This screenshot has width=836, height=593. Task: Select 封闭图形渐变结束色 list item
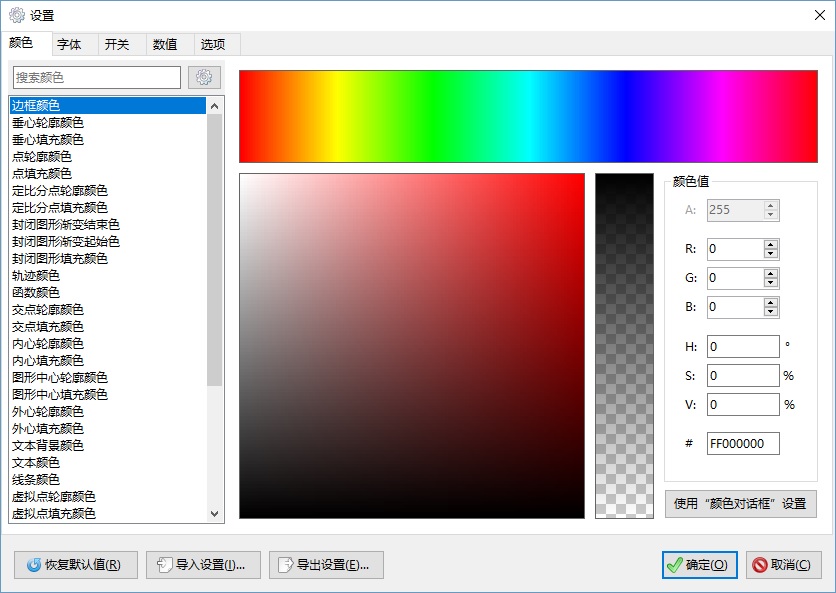tap(108, 225)
